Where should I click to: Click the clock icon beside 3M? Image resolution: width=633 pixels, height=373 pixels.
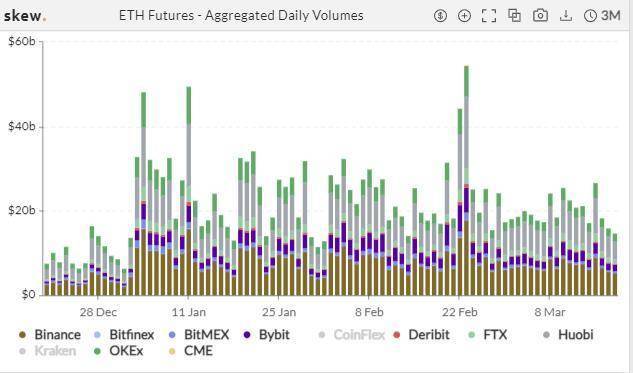tap(590, 16)
